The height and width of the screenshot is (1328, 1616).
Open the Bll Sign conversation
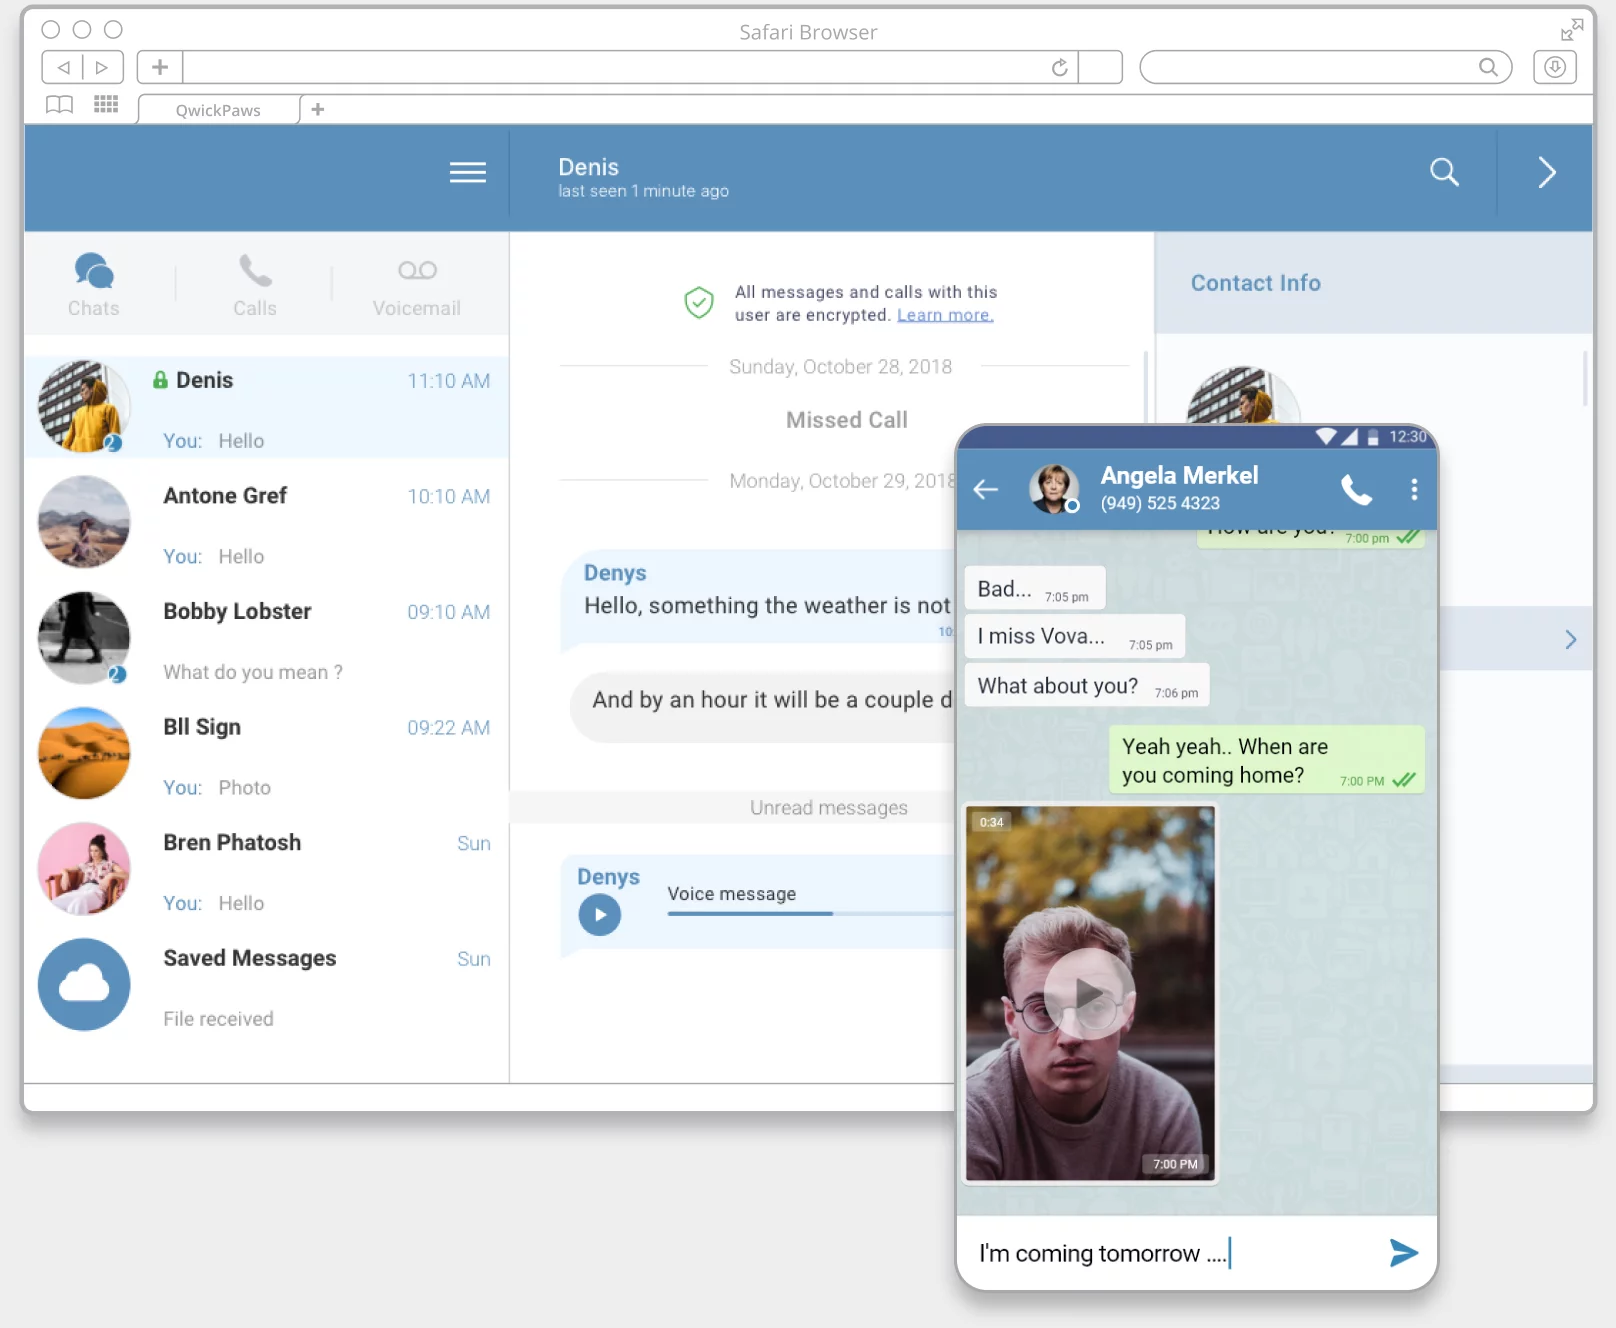pyautogui.click(x=266, y=754)
